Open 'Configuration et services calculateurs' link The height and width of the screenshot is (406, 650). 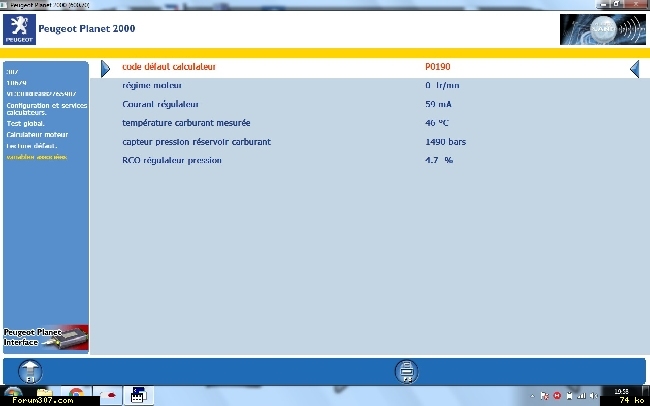[47, 109]
